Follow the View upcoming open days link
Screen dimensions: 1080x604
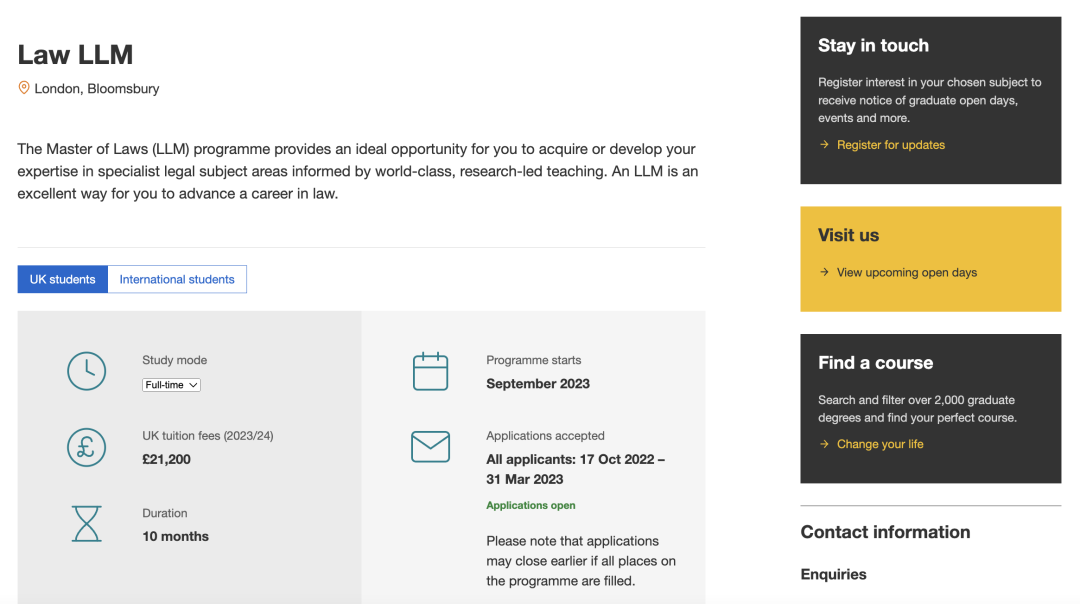906,272
